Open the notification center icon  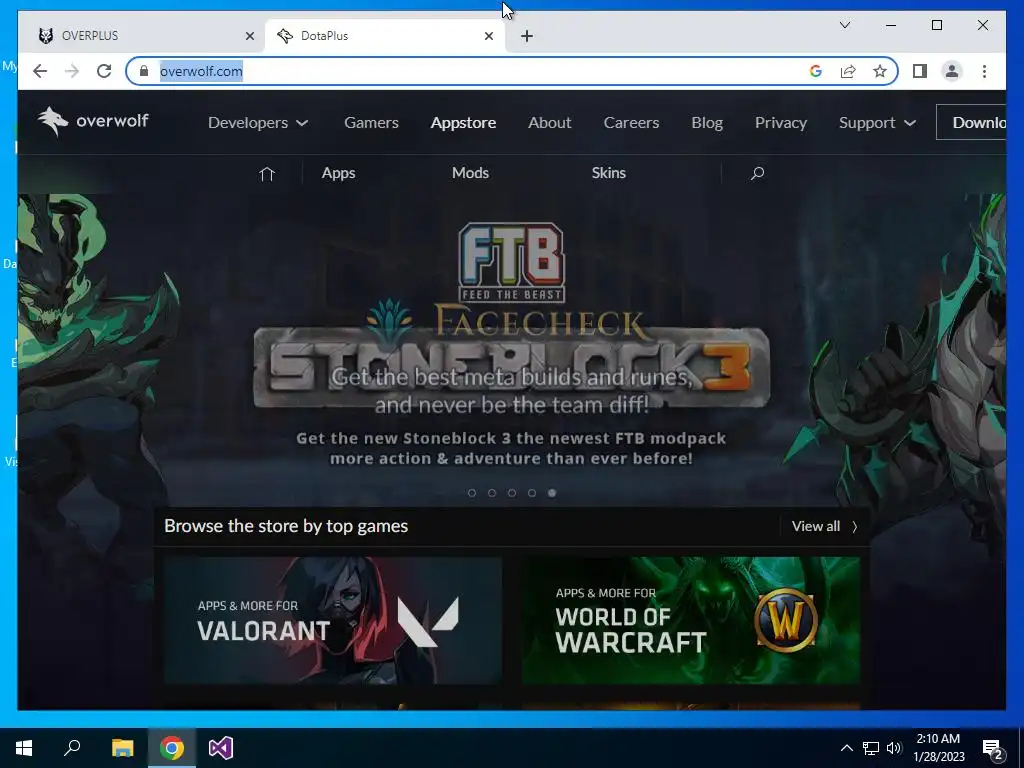[993, 749]
